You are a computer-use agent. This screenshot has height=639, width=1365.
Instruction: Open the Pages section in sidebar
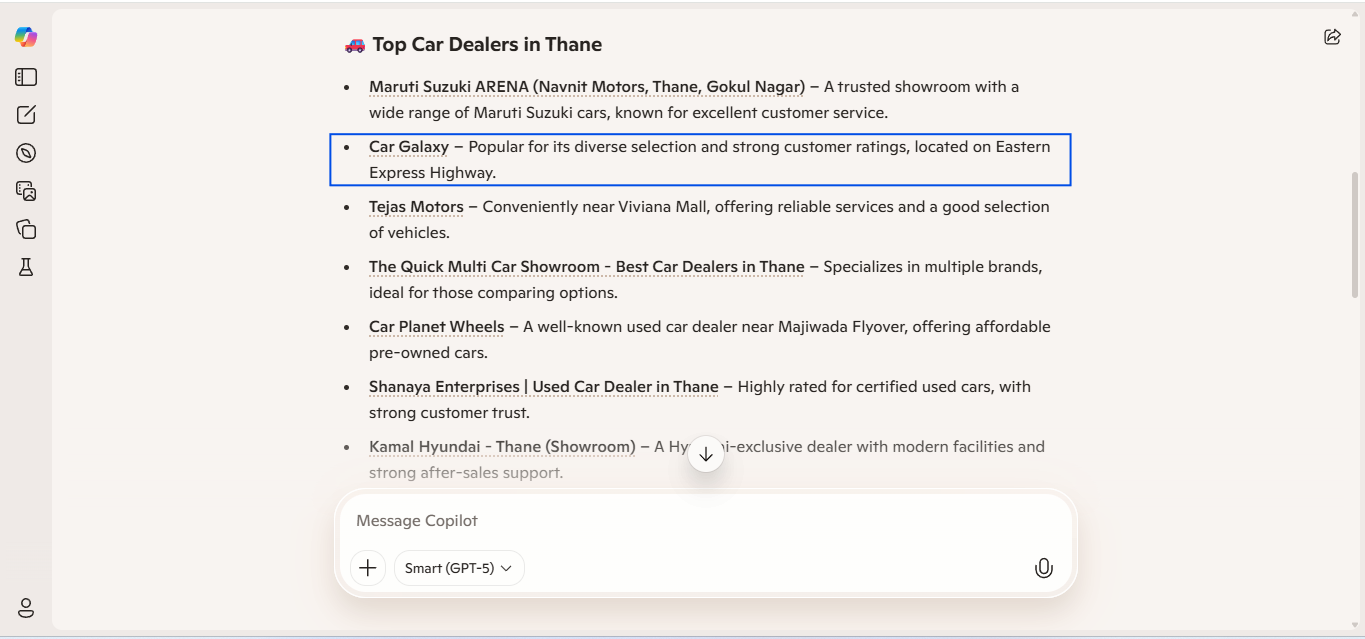(25, 229)
